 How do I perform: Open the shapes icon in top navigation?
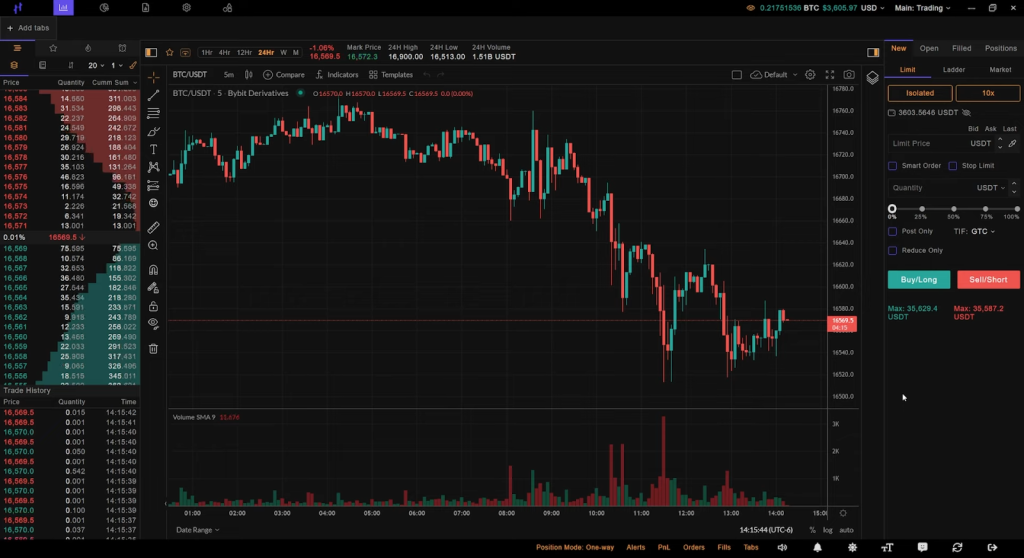pyautogui.click(x=227, y=8)
